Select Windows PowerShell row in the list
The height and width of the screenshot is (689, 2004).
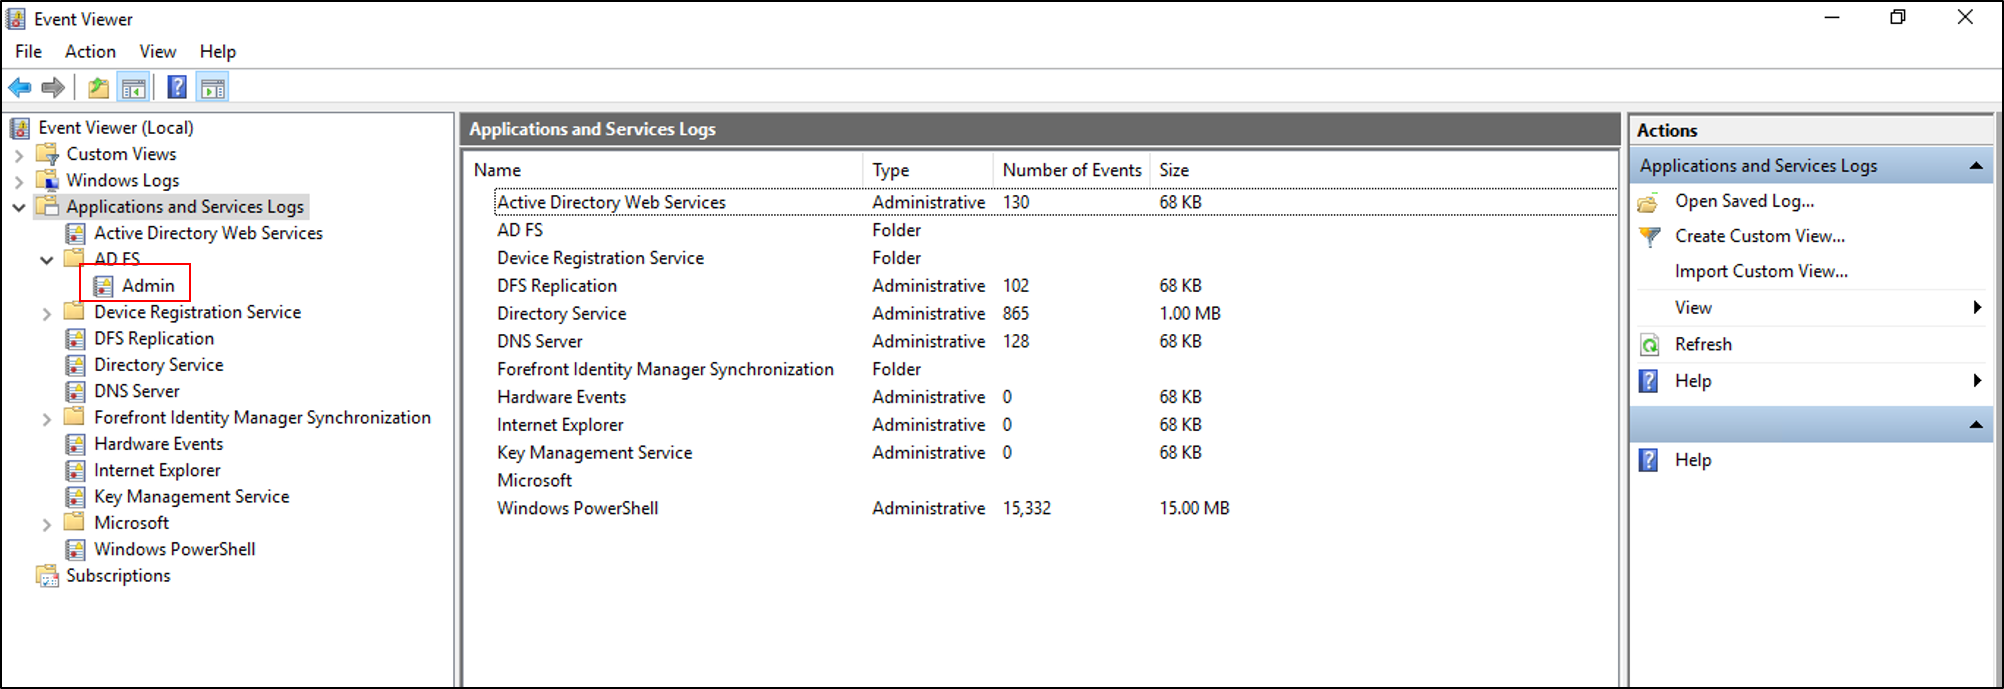pos(577,508)
